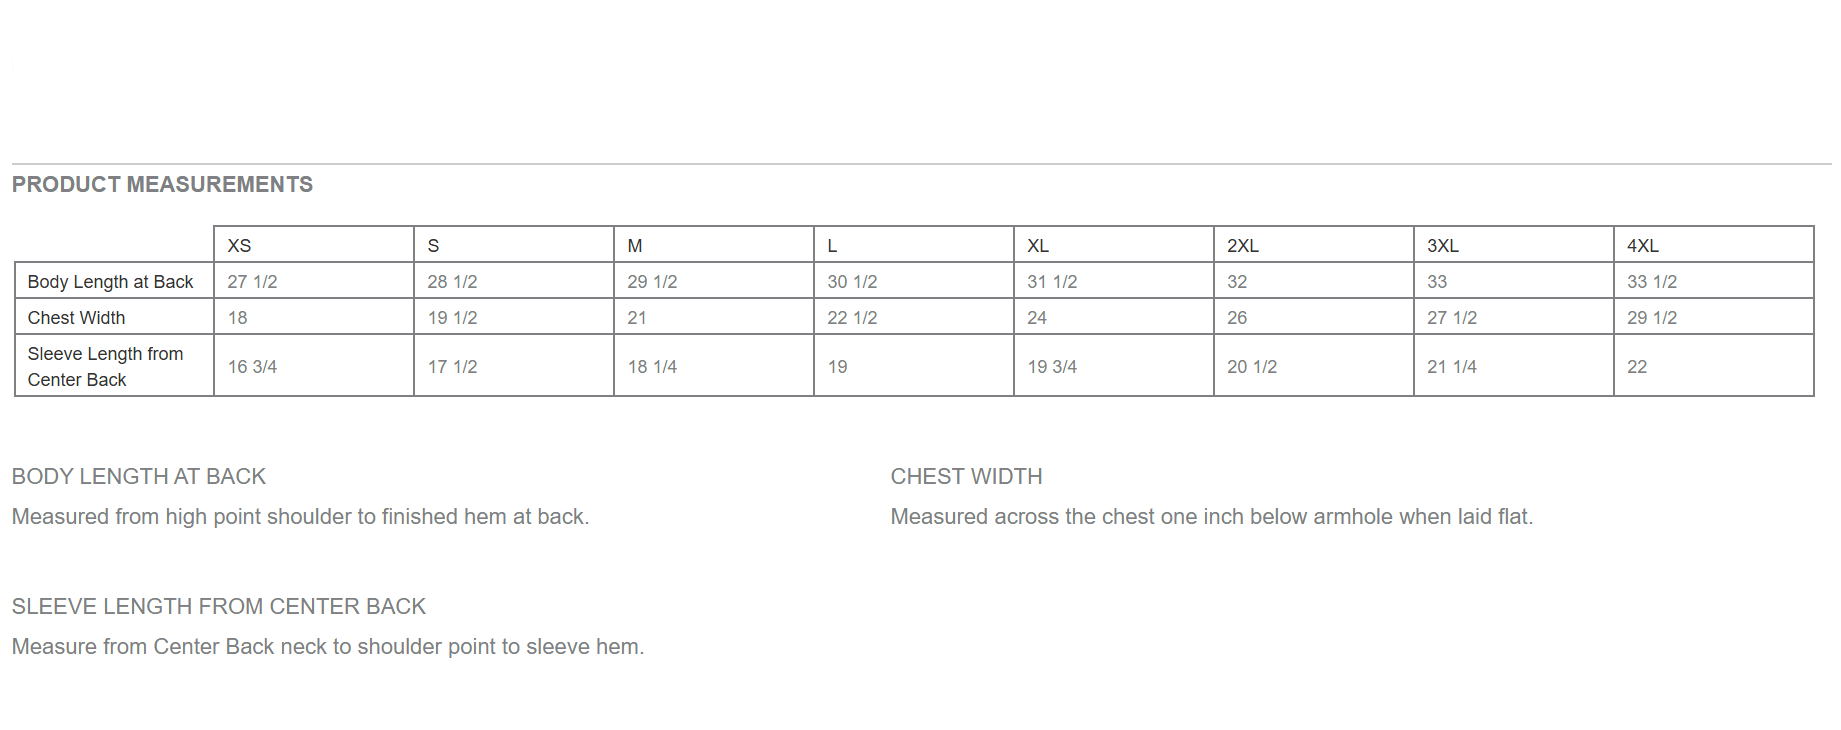This screenshot has width=1841, height=730.
Task: Select the L chest width cell 22 1/2
Action: tap(852, 318)
